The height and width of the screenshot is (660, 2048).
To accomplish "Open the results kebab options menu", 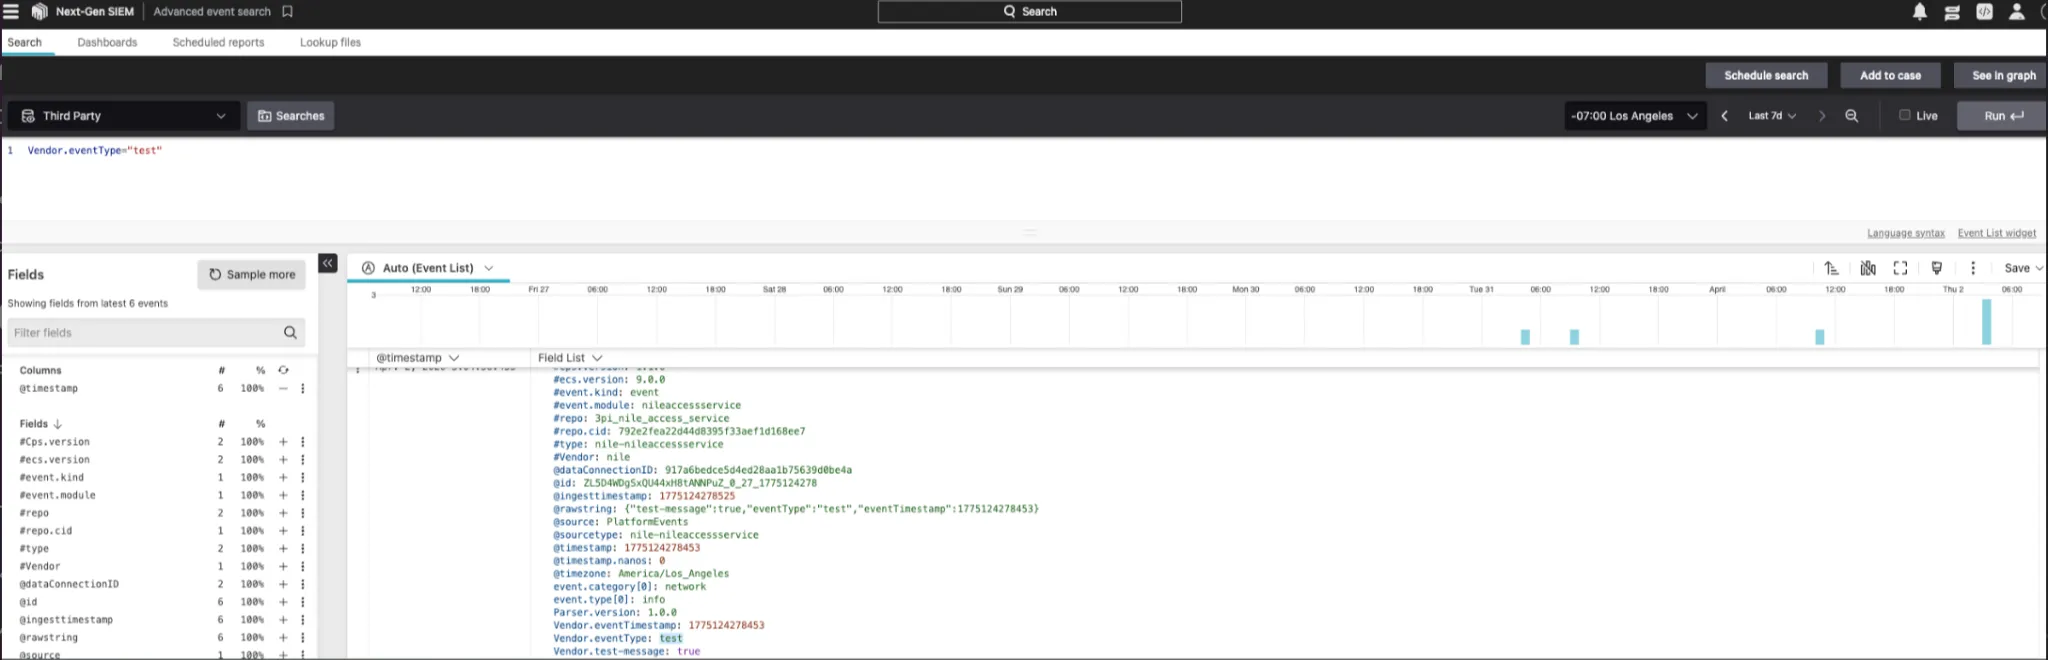I will [1973, 268].
